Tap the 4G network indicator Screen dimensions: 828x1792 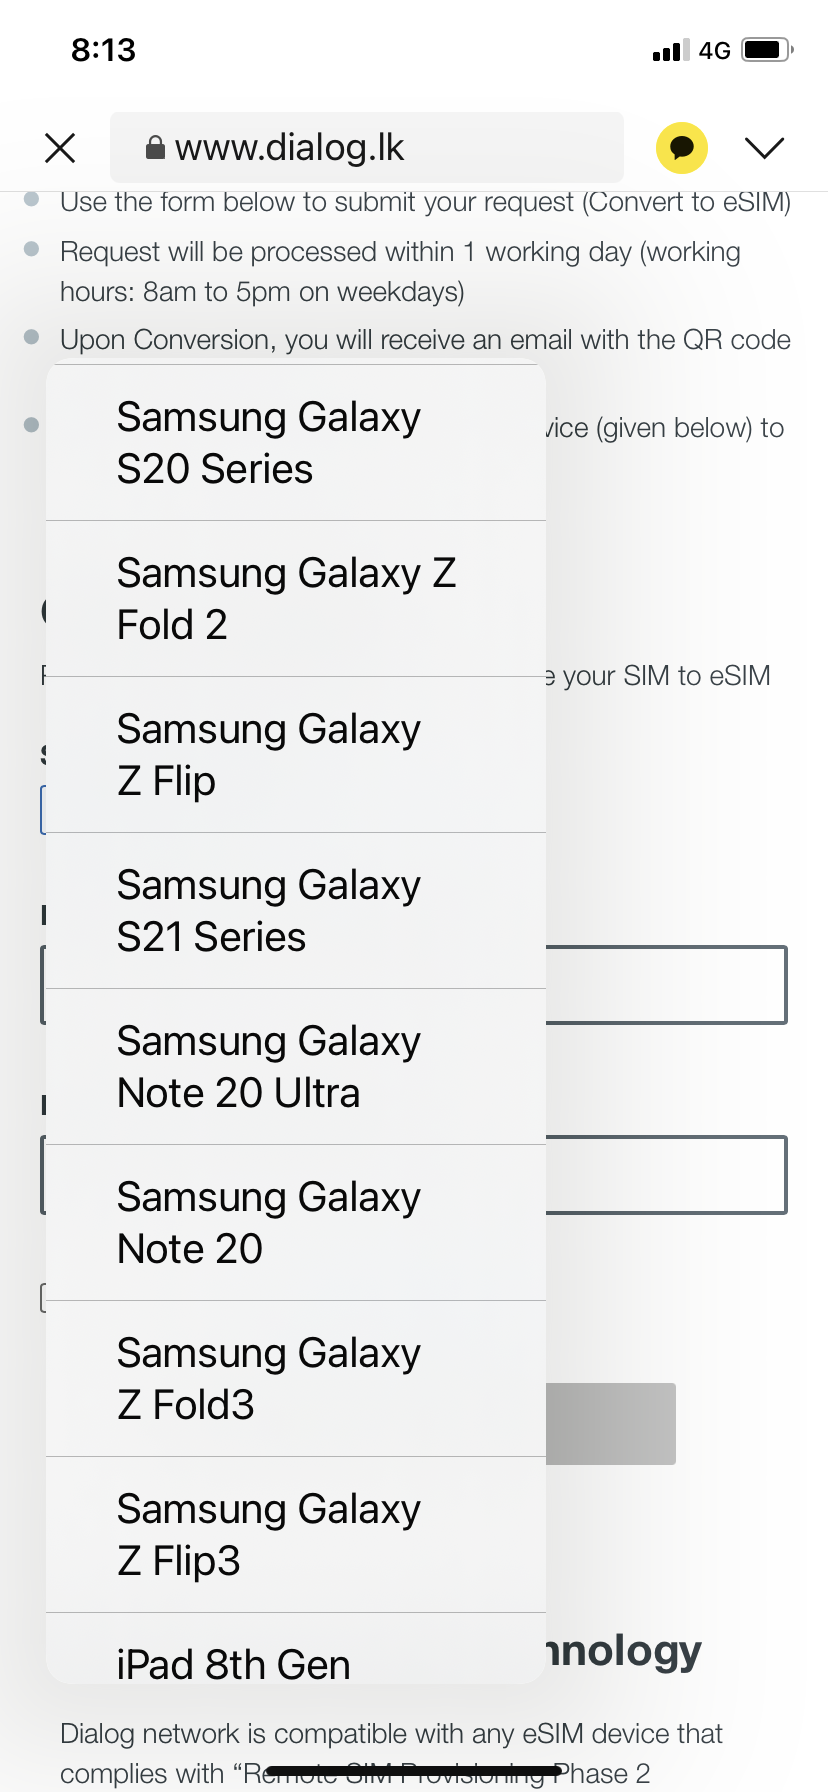(x=715, y=50)
